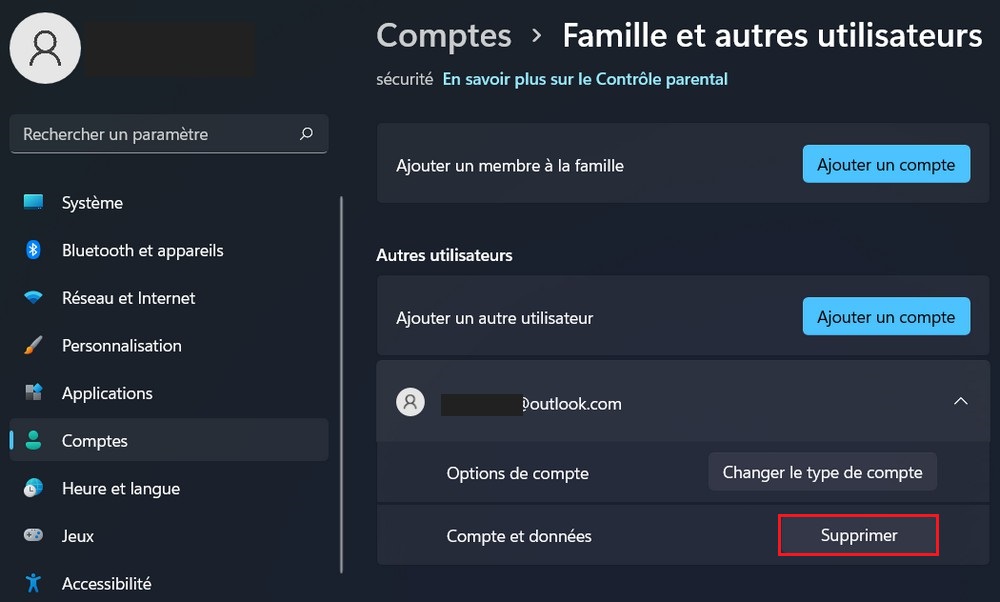Viewport: 1000px width, 602px height.
Task: Open the Contrôle parental help link
Action: [585, 79]
